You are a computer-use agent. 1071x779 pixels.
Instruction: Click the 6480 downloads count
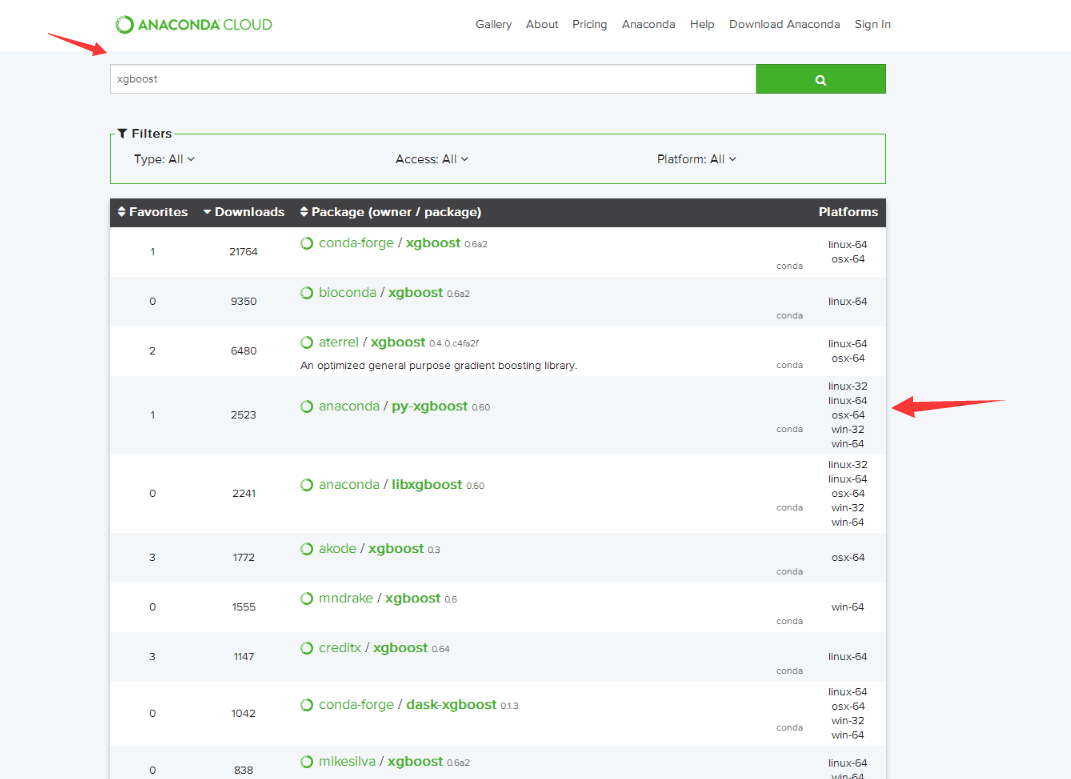243,351
